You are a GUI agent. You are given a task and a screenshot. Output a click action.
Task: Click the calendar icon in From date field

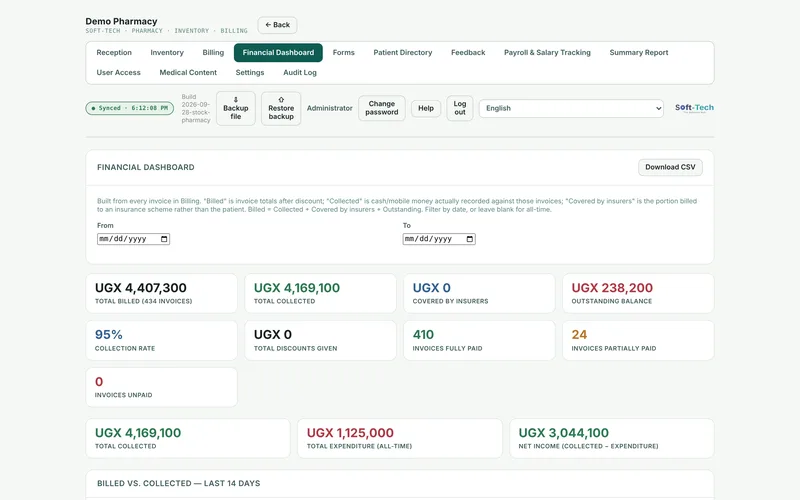point(164,239)
